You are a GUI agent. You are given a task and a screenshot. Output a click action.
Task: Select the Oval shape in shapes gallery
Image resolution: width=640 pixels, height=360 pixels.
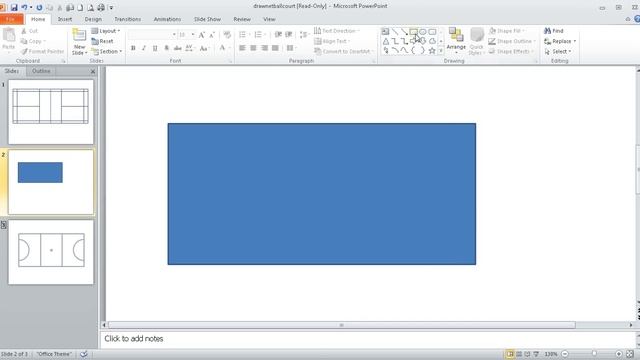423,31
